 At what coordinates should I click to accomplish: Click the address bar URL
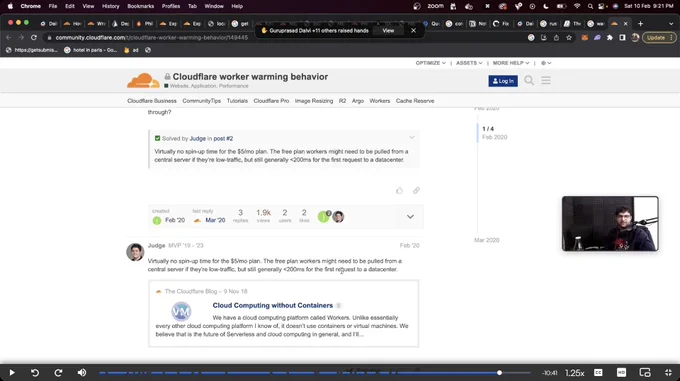coord(151,38)
